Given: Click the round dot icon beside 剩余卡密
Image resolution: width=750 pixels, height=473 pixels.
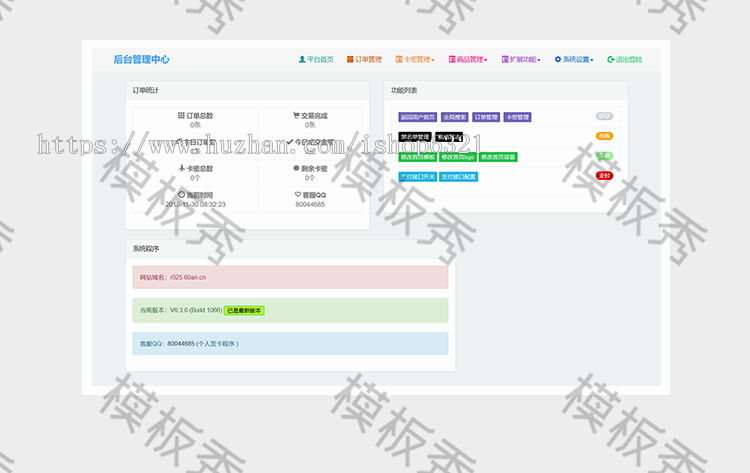Looking at the screenshot, I should point(296,168).
